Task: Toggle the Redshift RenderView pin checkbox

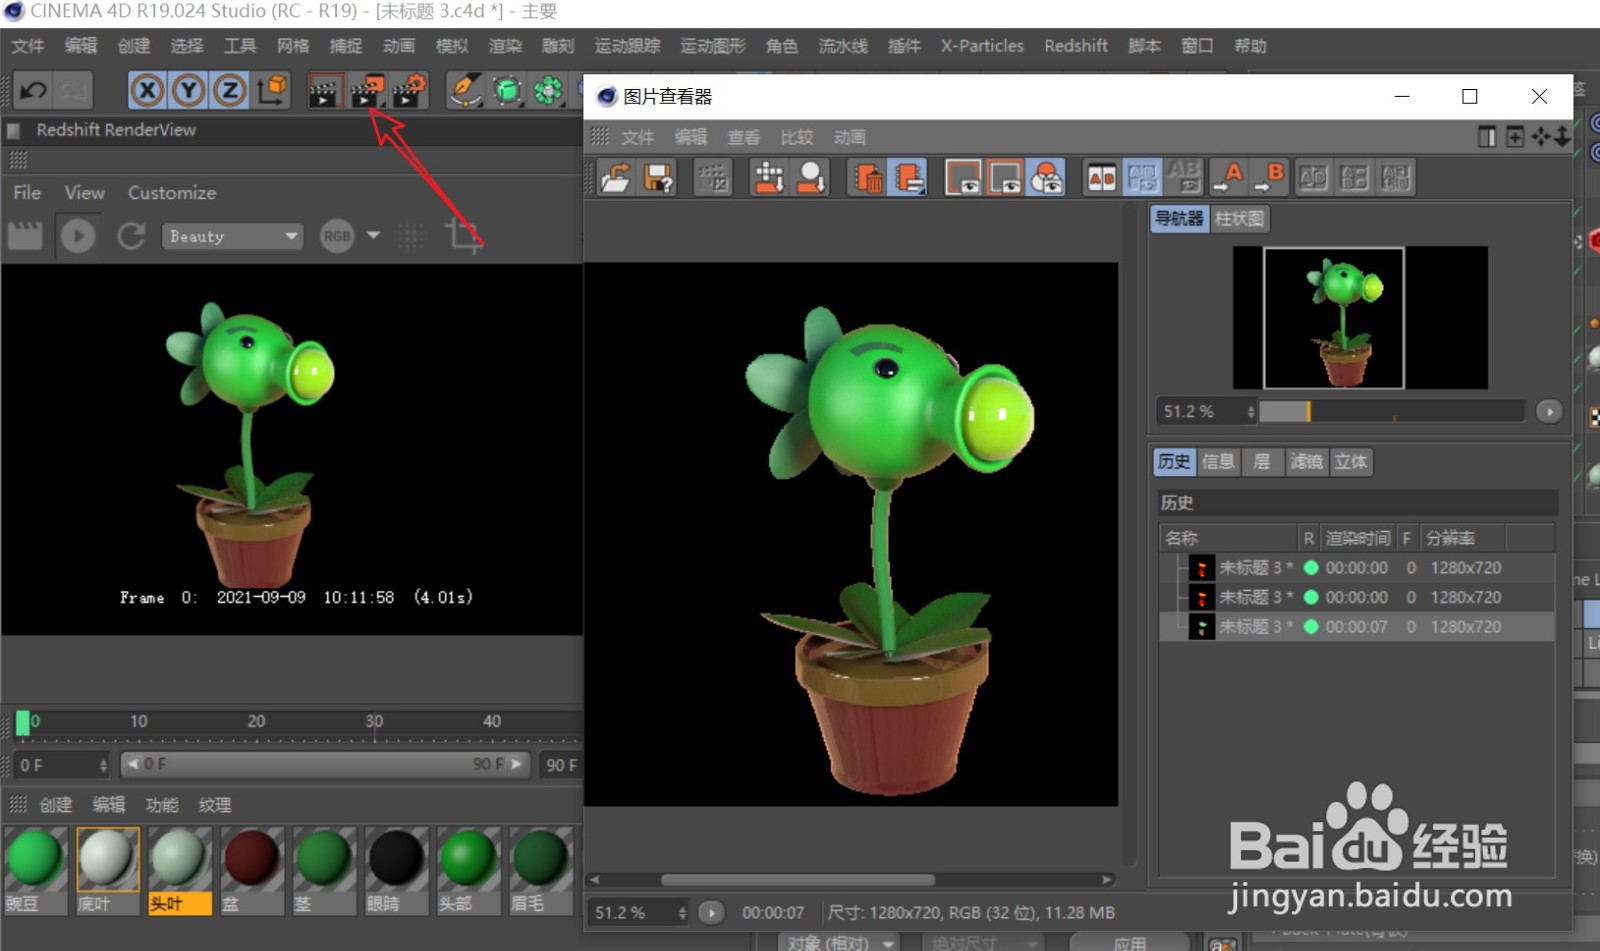Action: 14,130
